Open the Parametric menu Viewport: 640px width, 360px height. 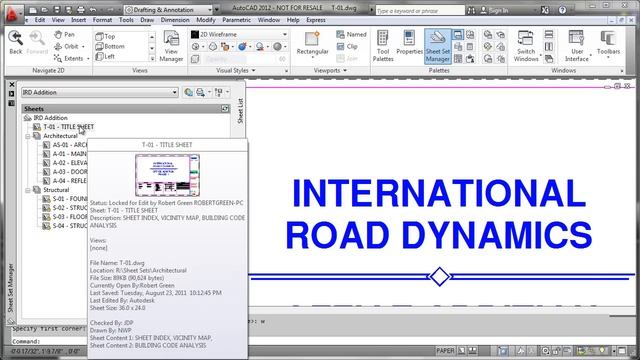tap(237, 20)
